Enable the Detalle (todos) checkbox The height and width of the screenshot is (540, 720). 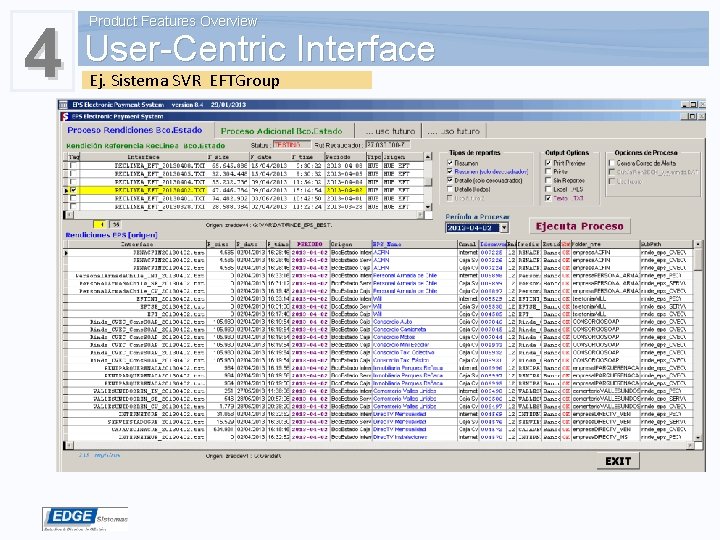[450, 189]
